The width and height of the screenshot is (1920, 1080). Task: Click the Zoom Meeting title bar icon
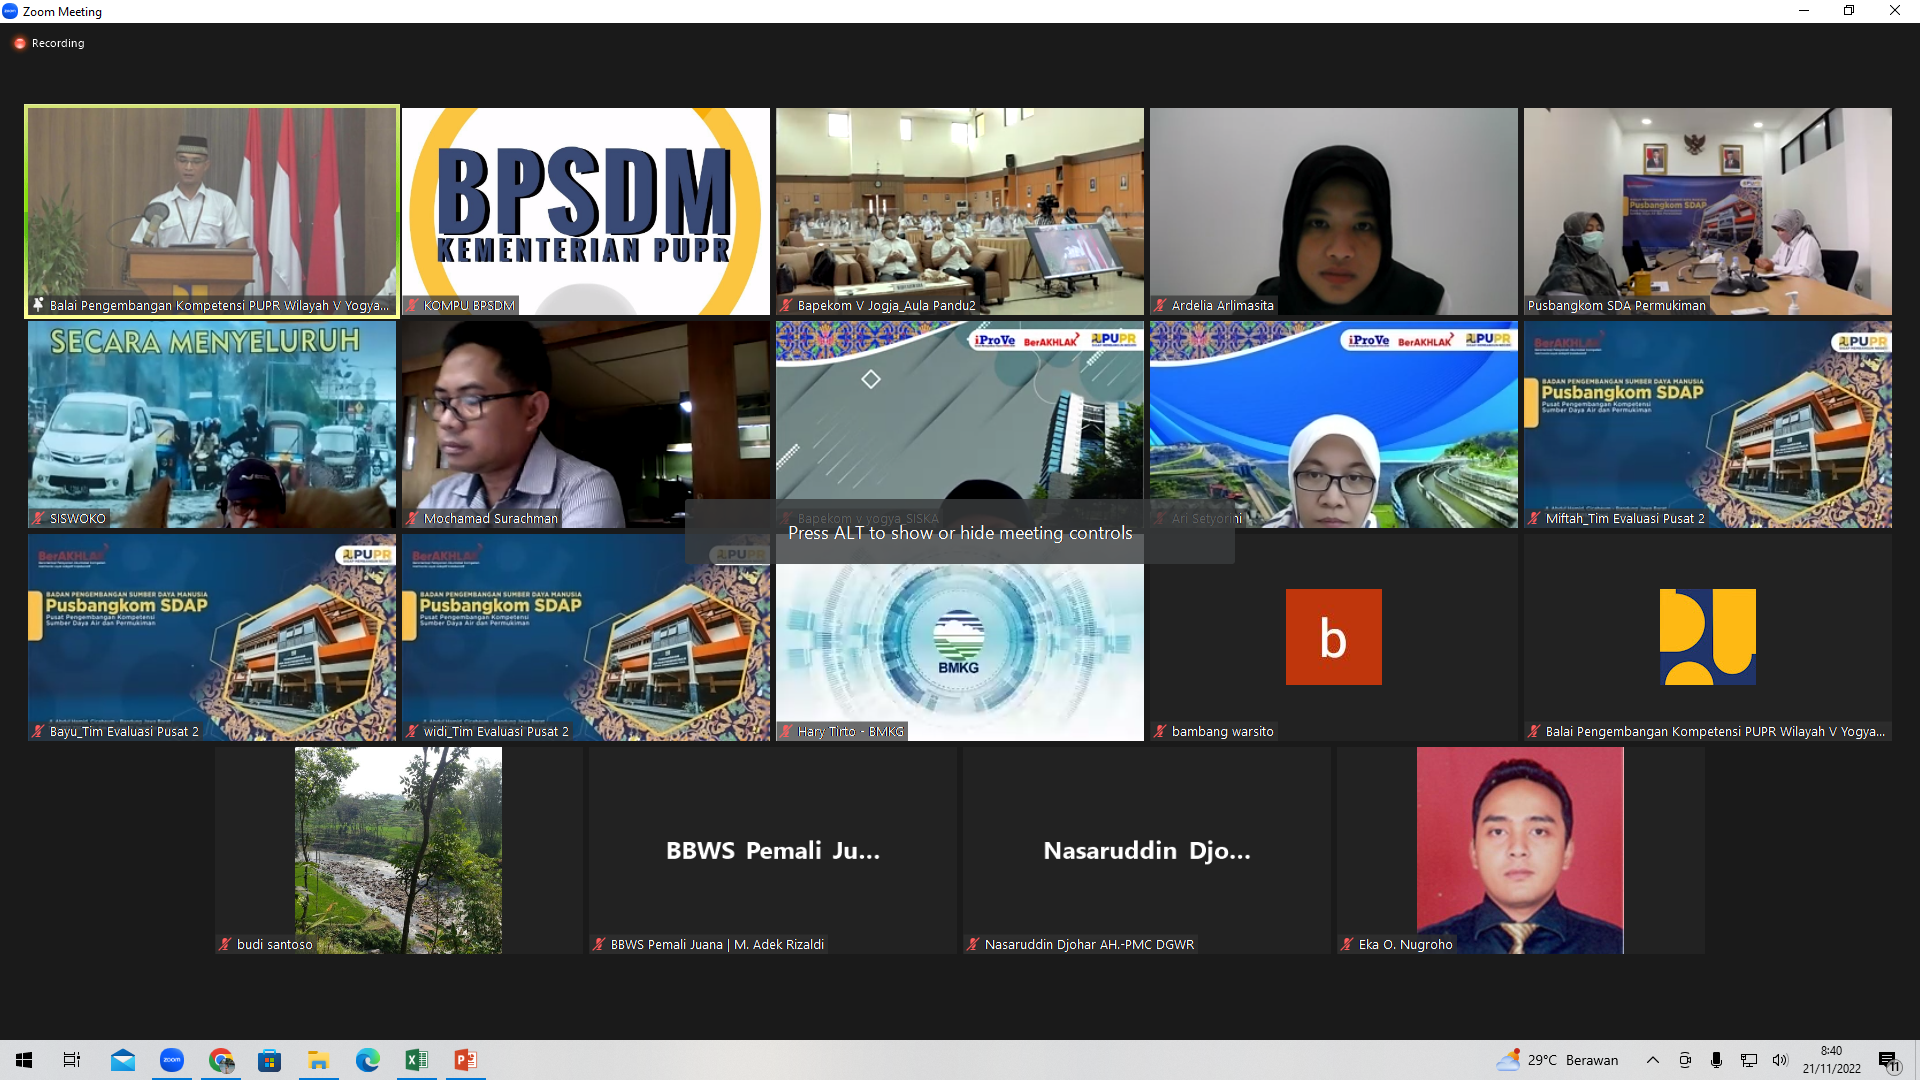point(10,11)
